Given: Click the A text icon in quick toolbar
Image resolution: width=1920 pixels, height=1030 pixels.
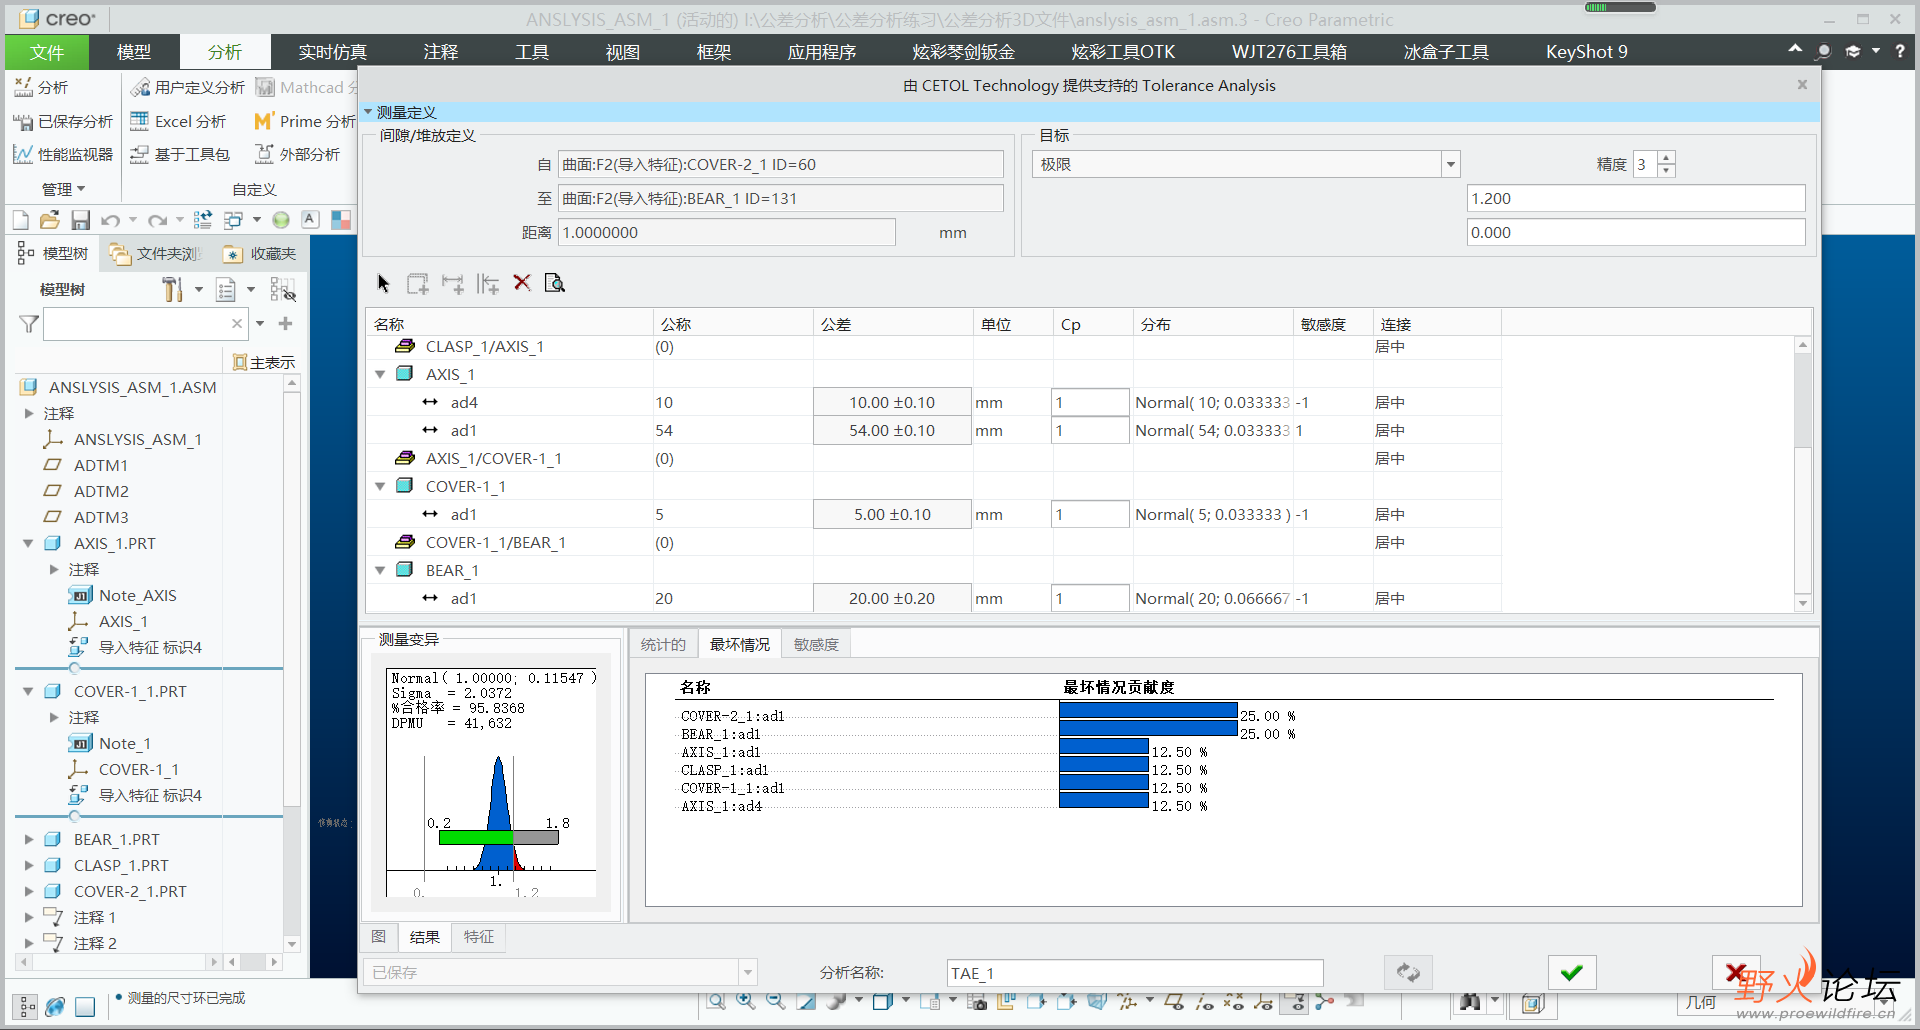Looking at the screenshot, I should point(311,219).
